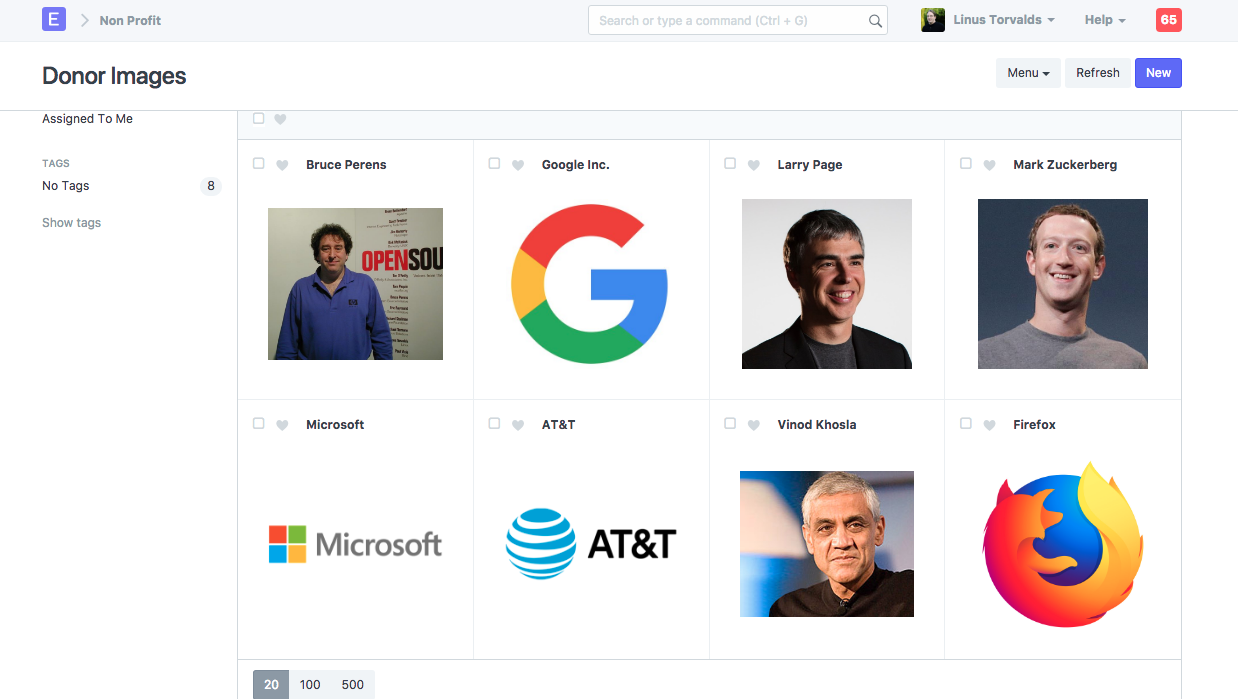
Task: Open Vinod Khosla photo thumbnail
Action: coord(827,544)
